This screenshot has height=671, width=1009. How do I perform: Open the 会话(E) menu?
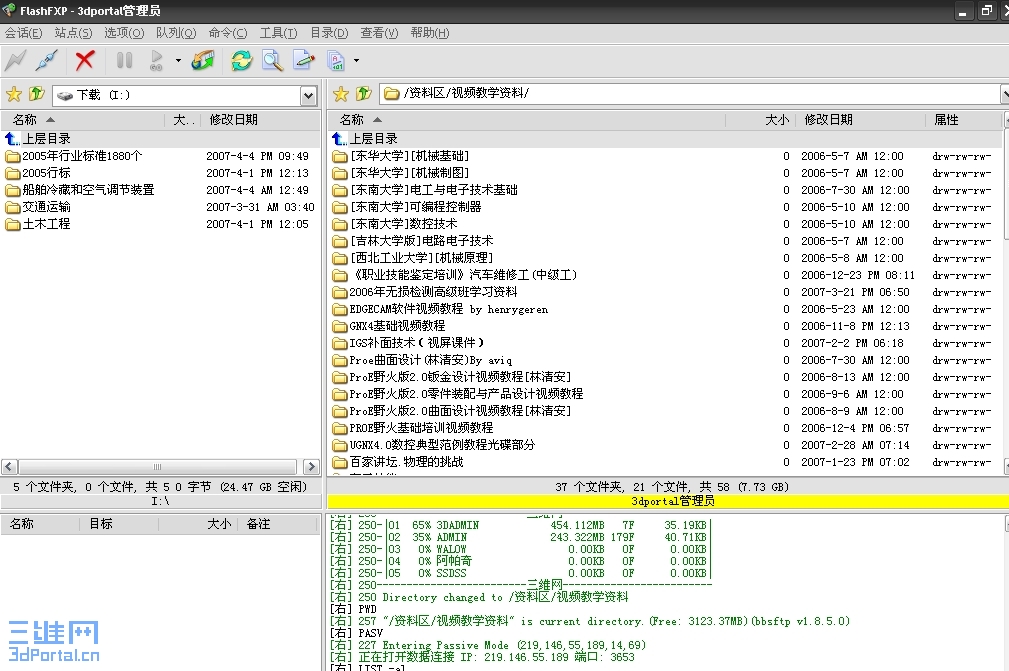pyautogui.click(x=24, y=33)
